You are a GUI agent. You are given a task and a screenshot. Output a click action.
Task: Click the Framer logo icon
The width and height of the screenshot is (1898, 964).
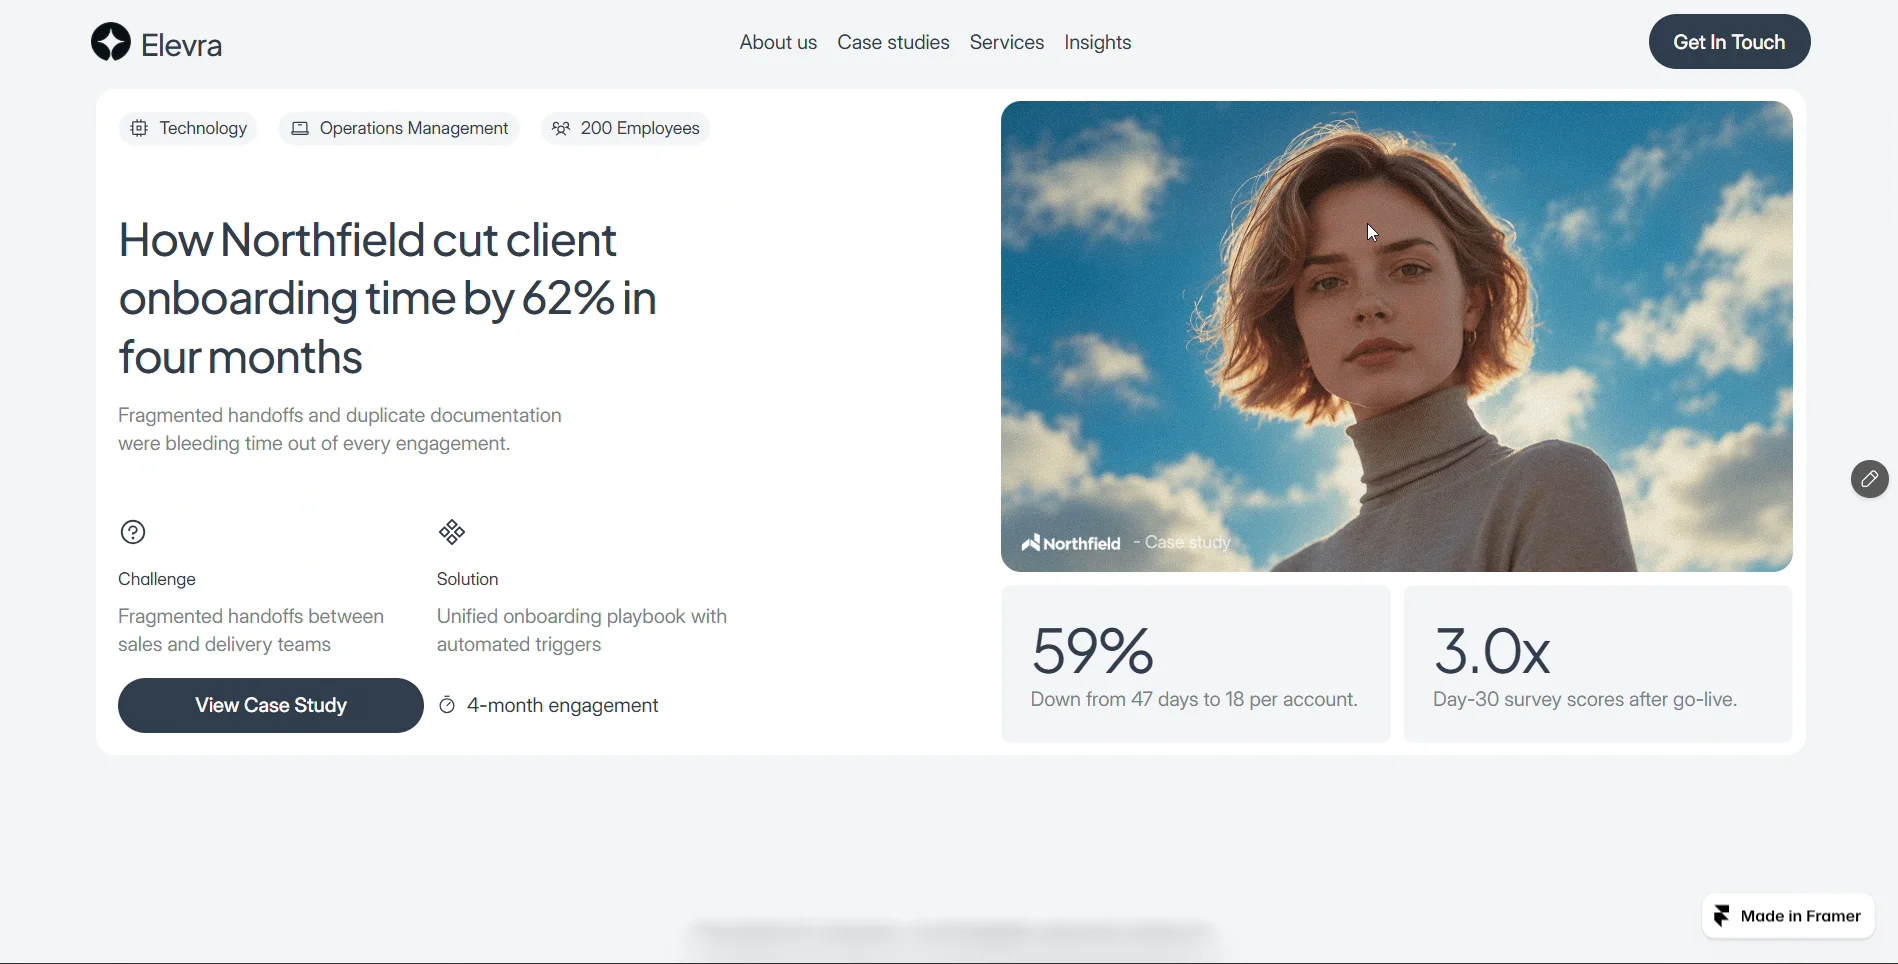(x=1722, y=916)
